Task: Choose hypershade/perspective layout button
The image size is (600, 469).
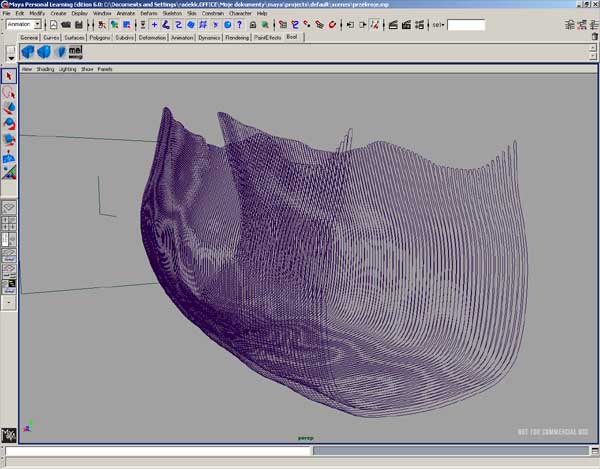Action: [x=9, y=270]
